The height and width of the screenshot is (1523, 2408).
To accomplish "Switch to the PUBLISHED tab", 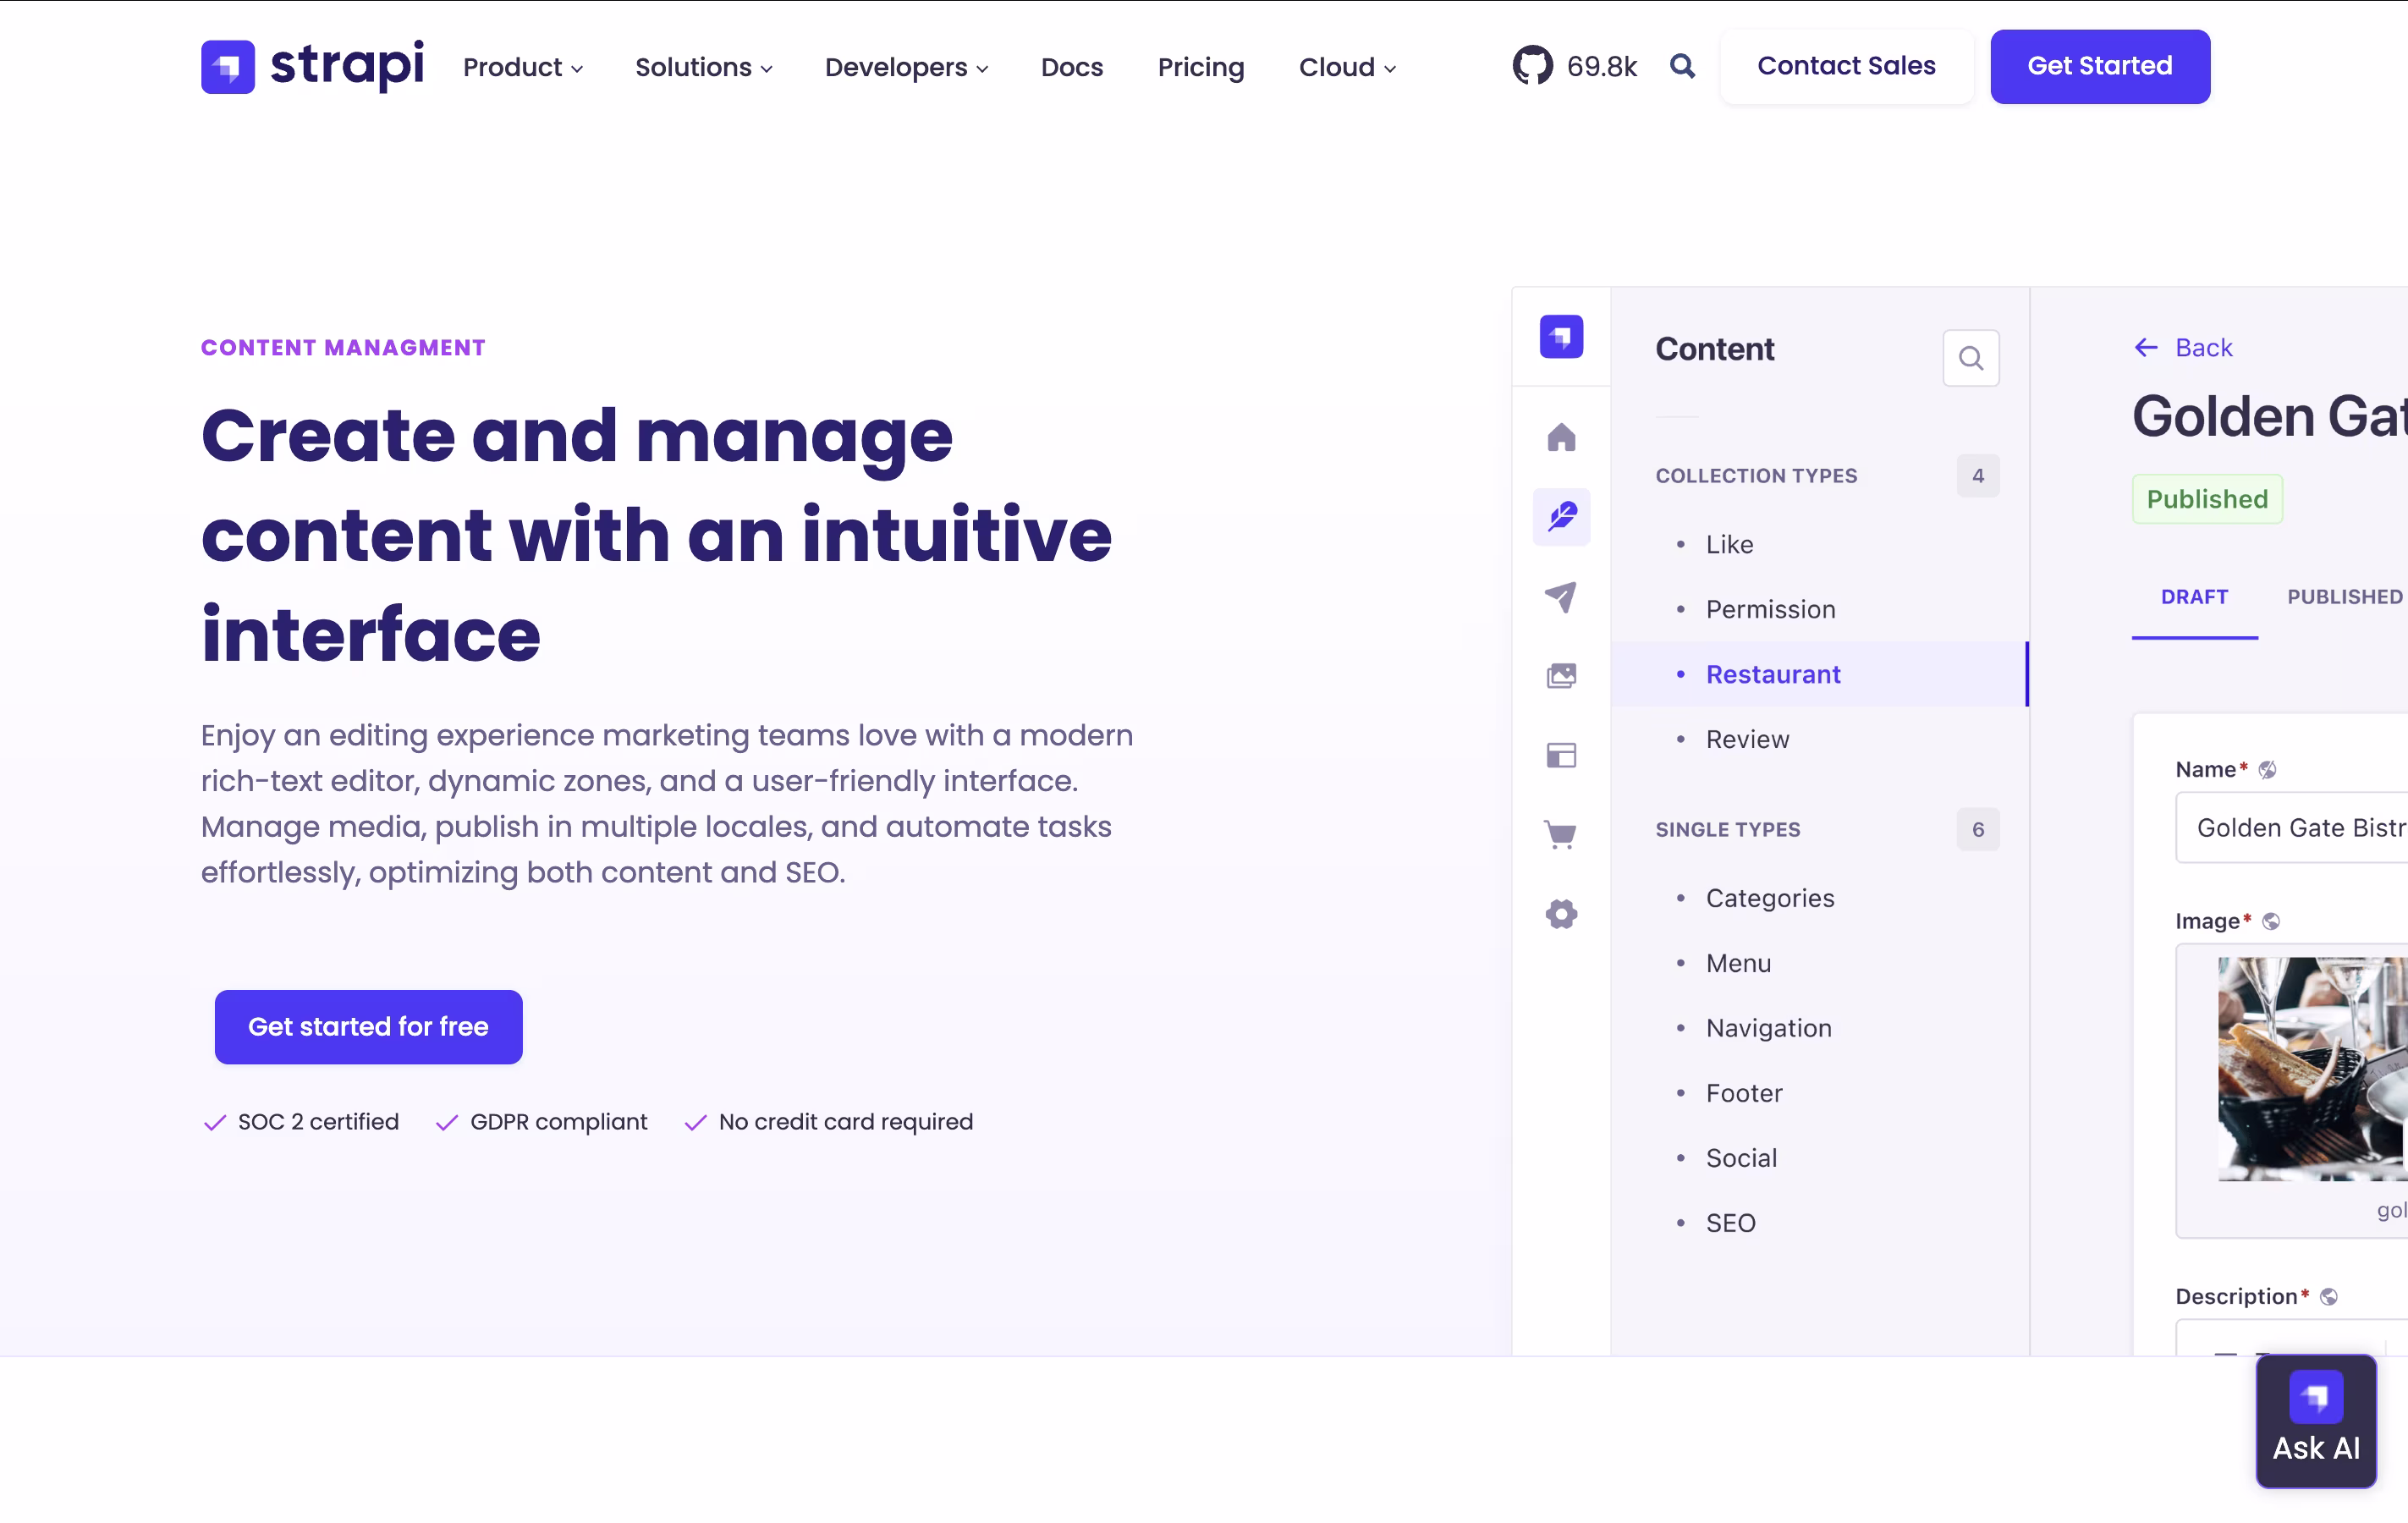I will pos(2343,597).
